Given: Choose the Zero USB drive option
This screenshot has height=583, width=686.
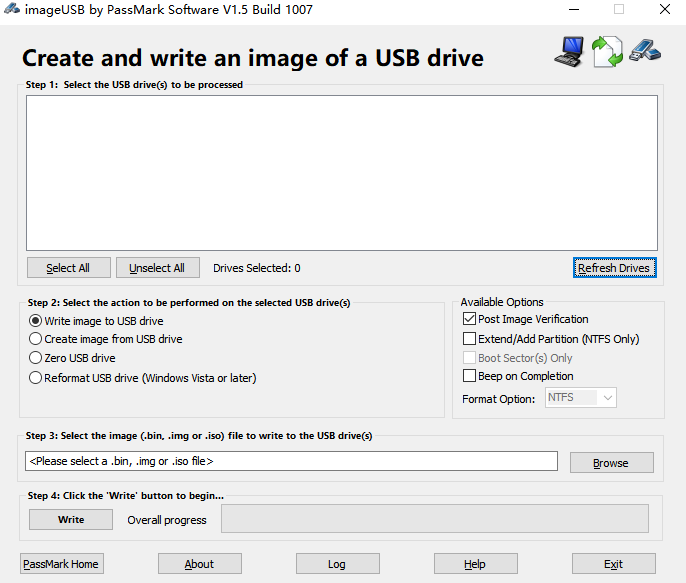Looking at the screenshot, I should pos(36,358).
